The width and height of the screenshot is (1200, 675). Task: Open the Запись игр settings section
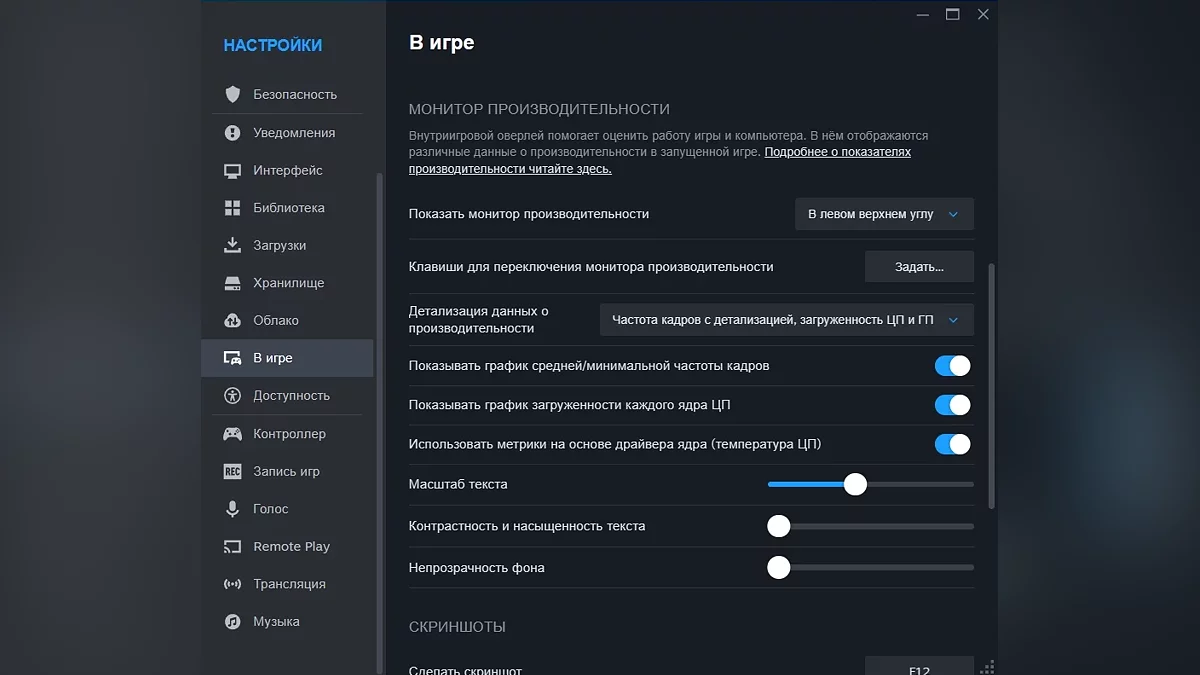[x=286, y=471]
